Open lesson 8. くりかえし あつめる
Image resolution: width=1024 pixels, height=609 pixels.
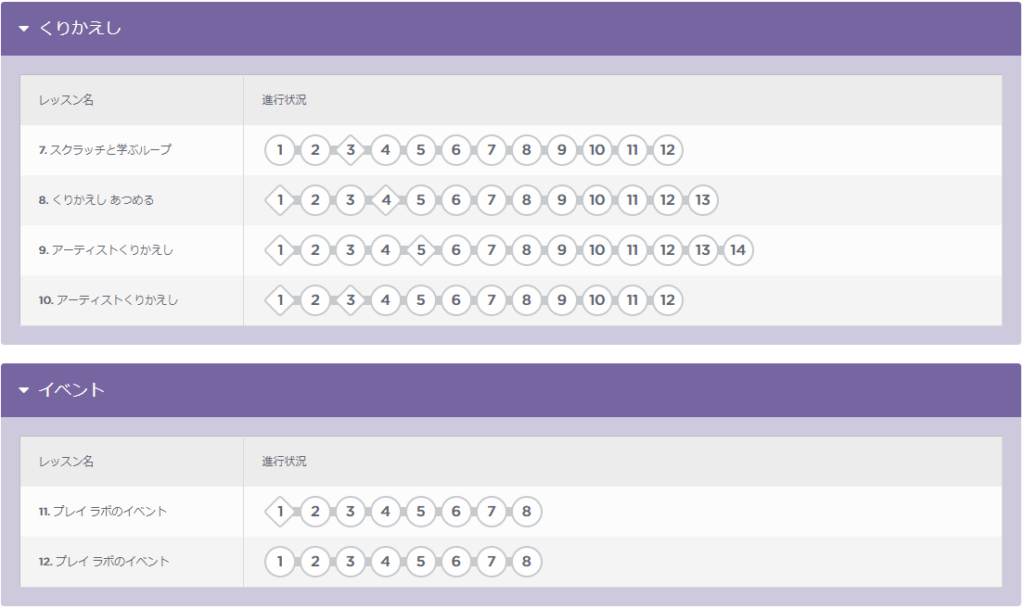97,200
